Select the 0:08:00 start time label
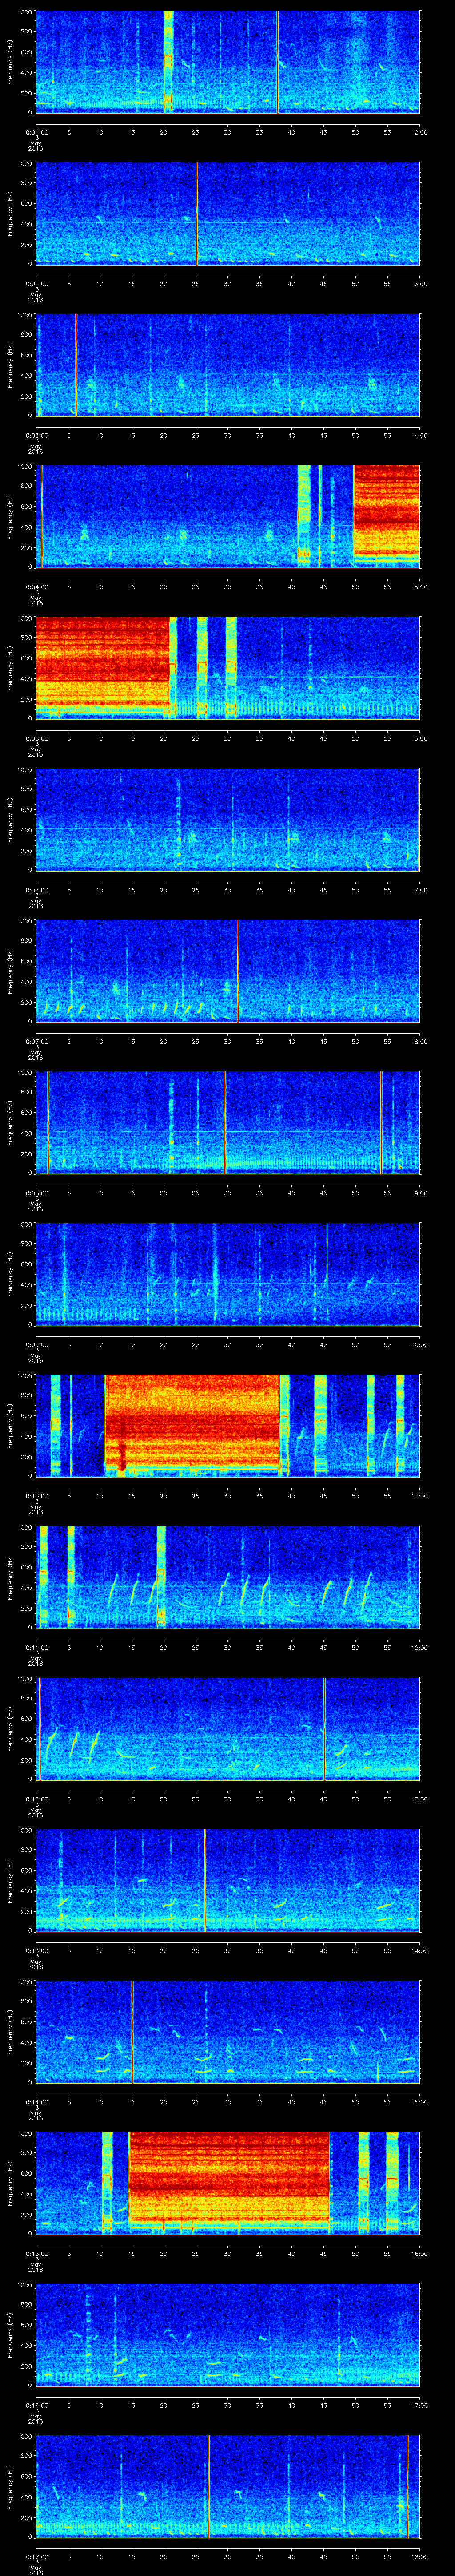Viewport: 455px width, 2576px height. tap(36, 1193)
